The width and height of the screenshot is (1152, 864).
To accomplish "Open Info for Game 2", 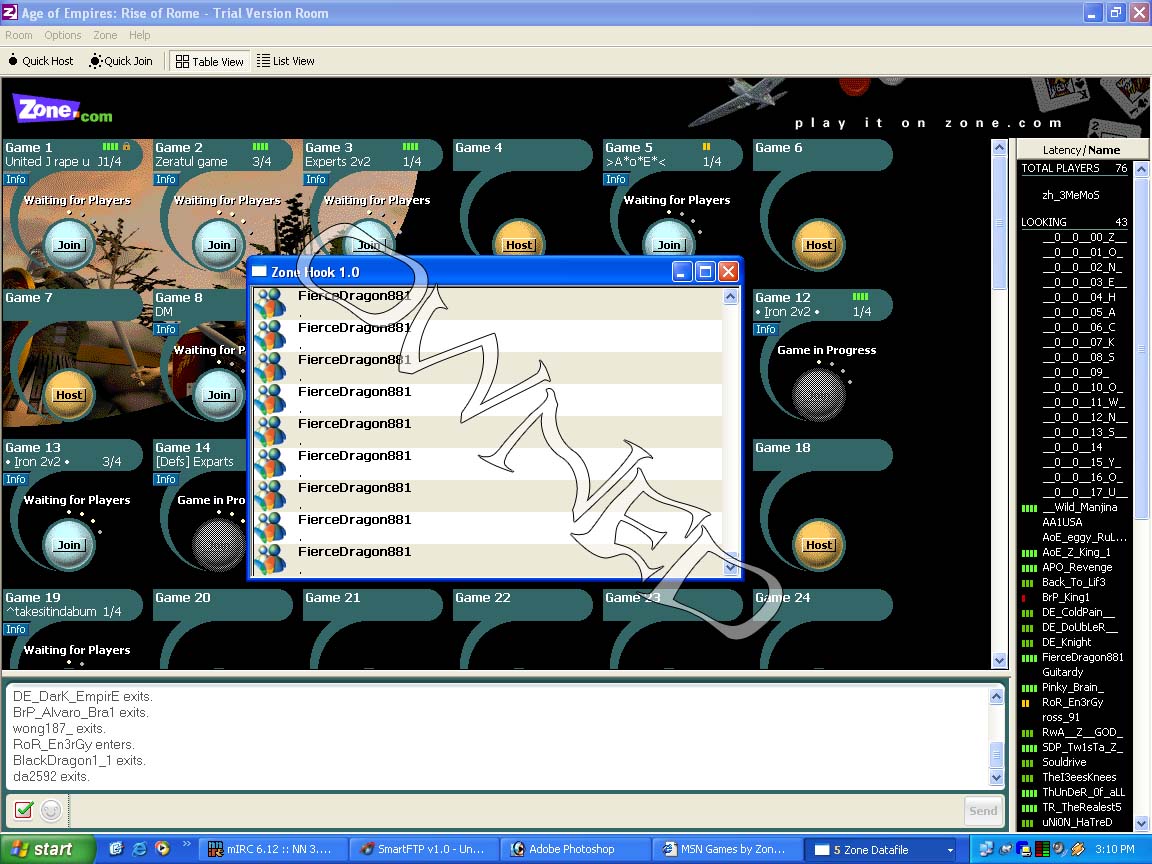I will tap(165, 179).
